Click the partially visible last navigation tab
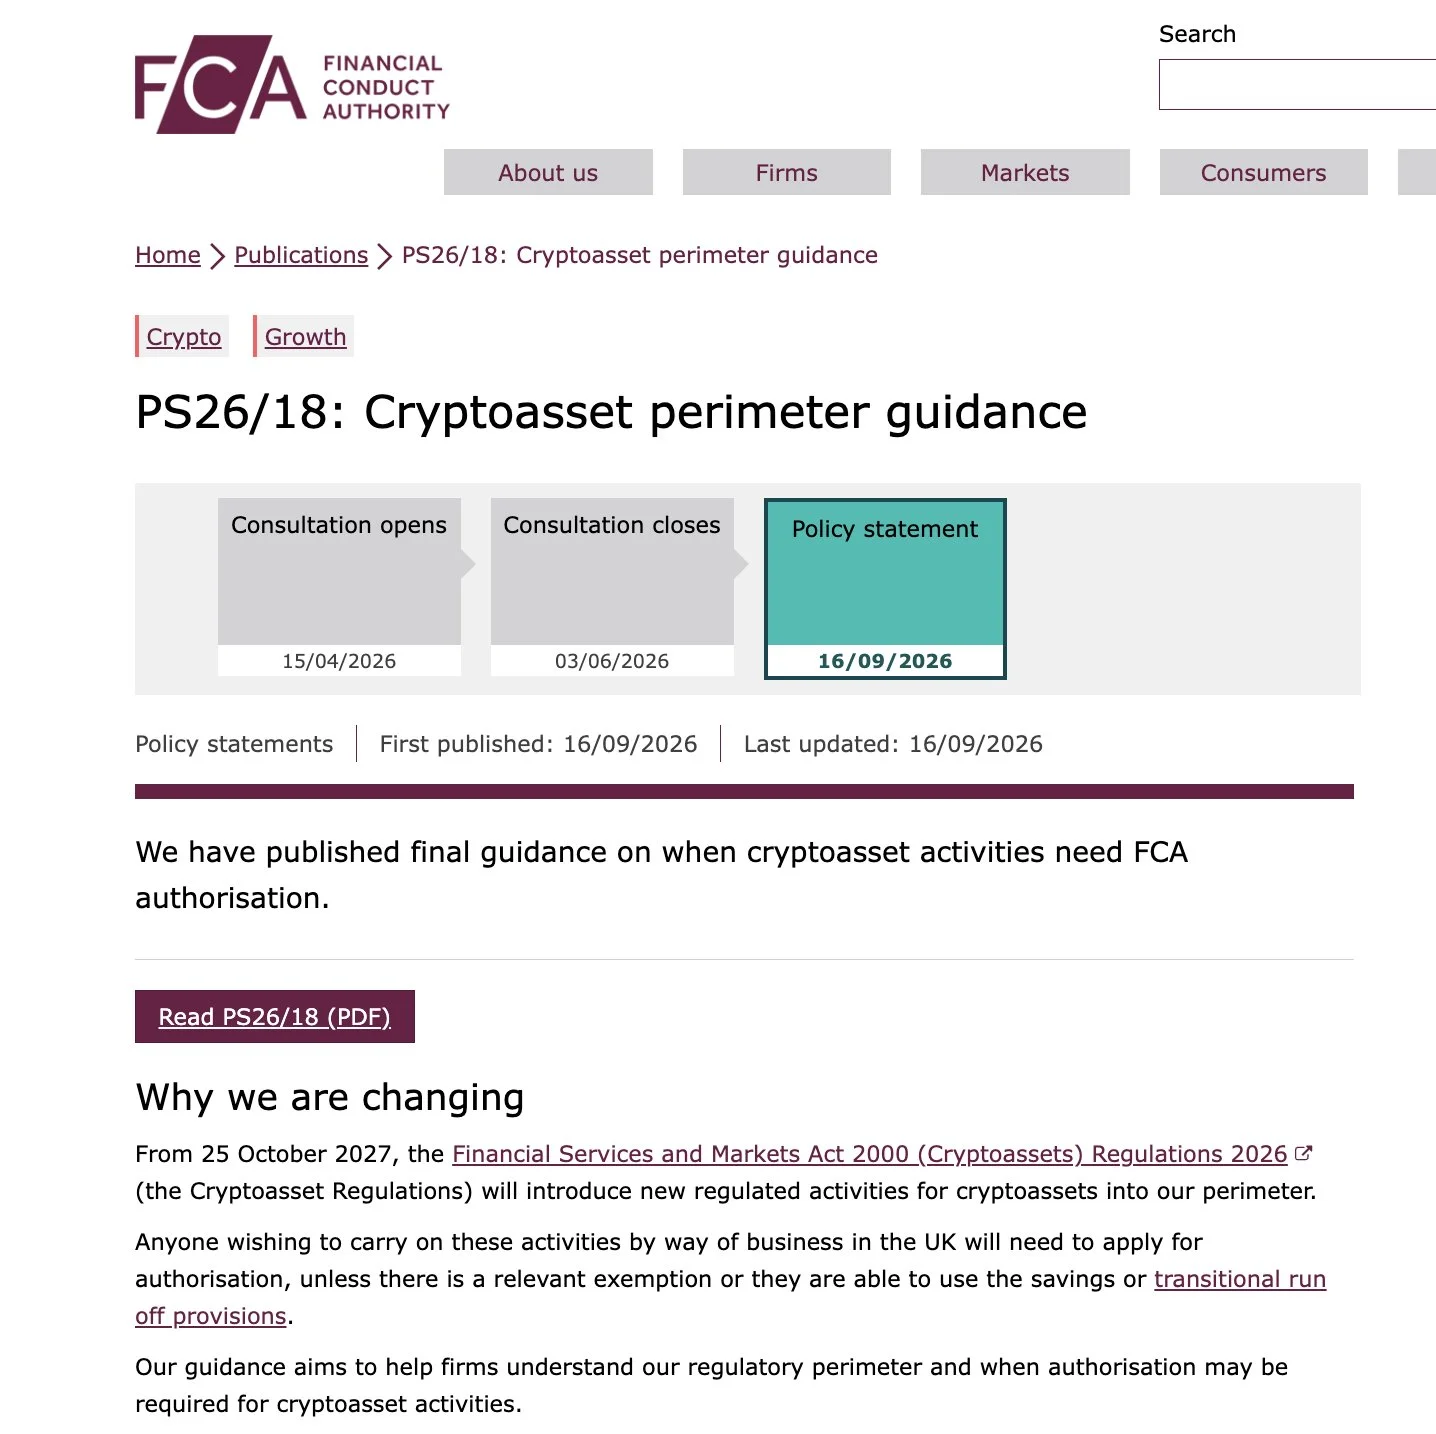The image size is (1436, 1434). (1417, 172)
